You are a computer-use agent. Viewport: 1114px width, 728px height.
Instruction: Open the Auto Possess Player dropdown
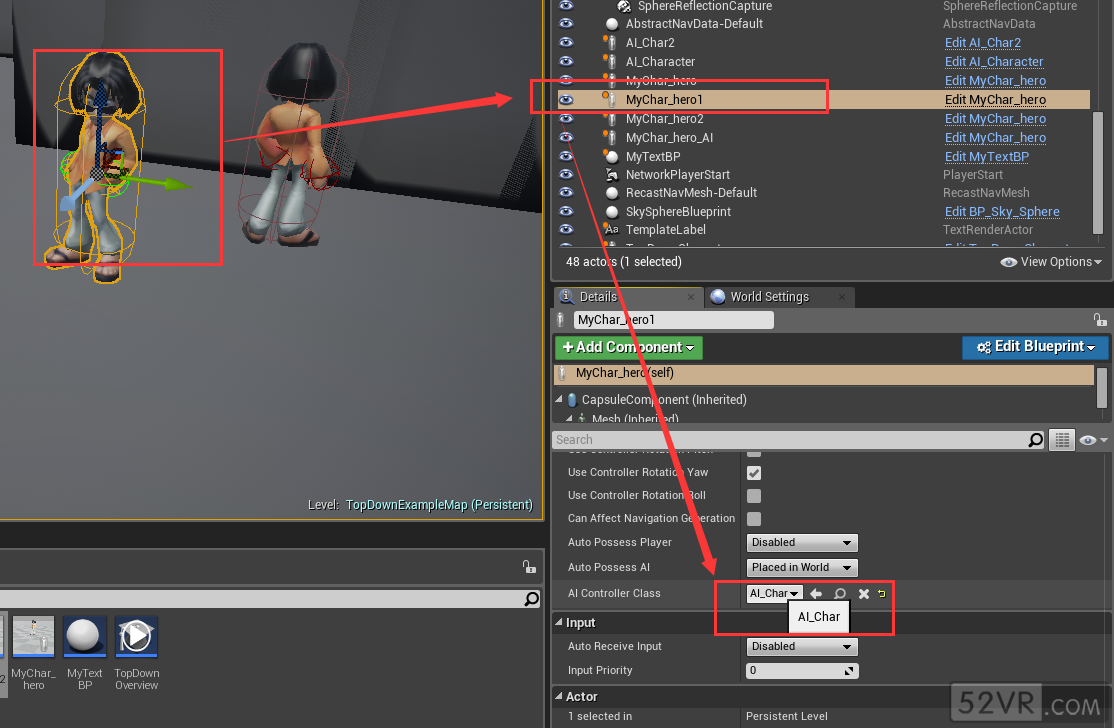click(802, 543)
